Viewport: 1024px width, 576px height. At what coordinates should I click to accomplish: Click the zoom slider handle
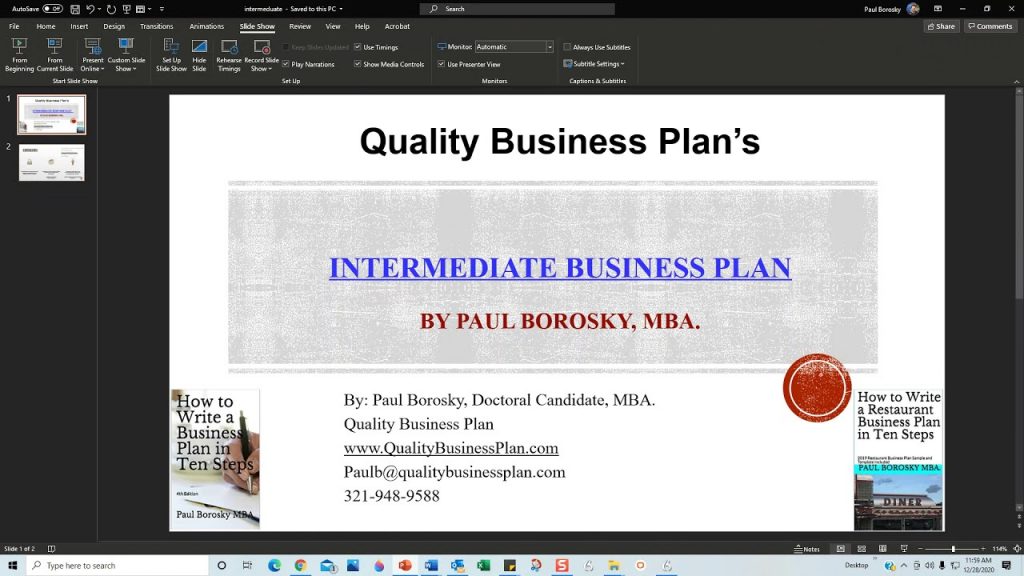point(953,549)
